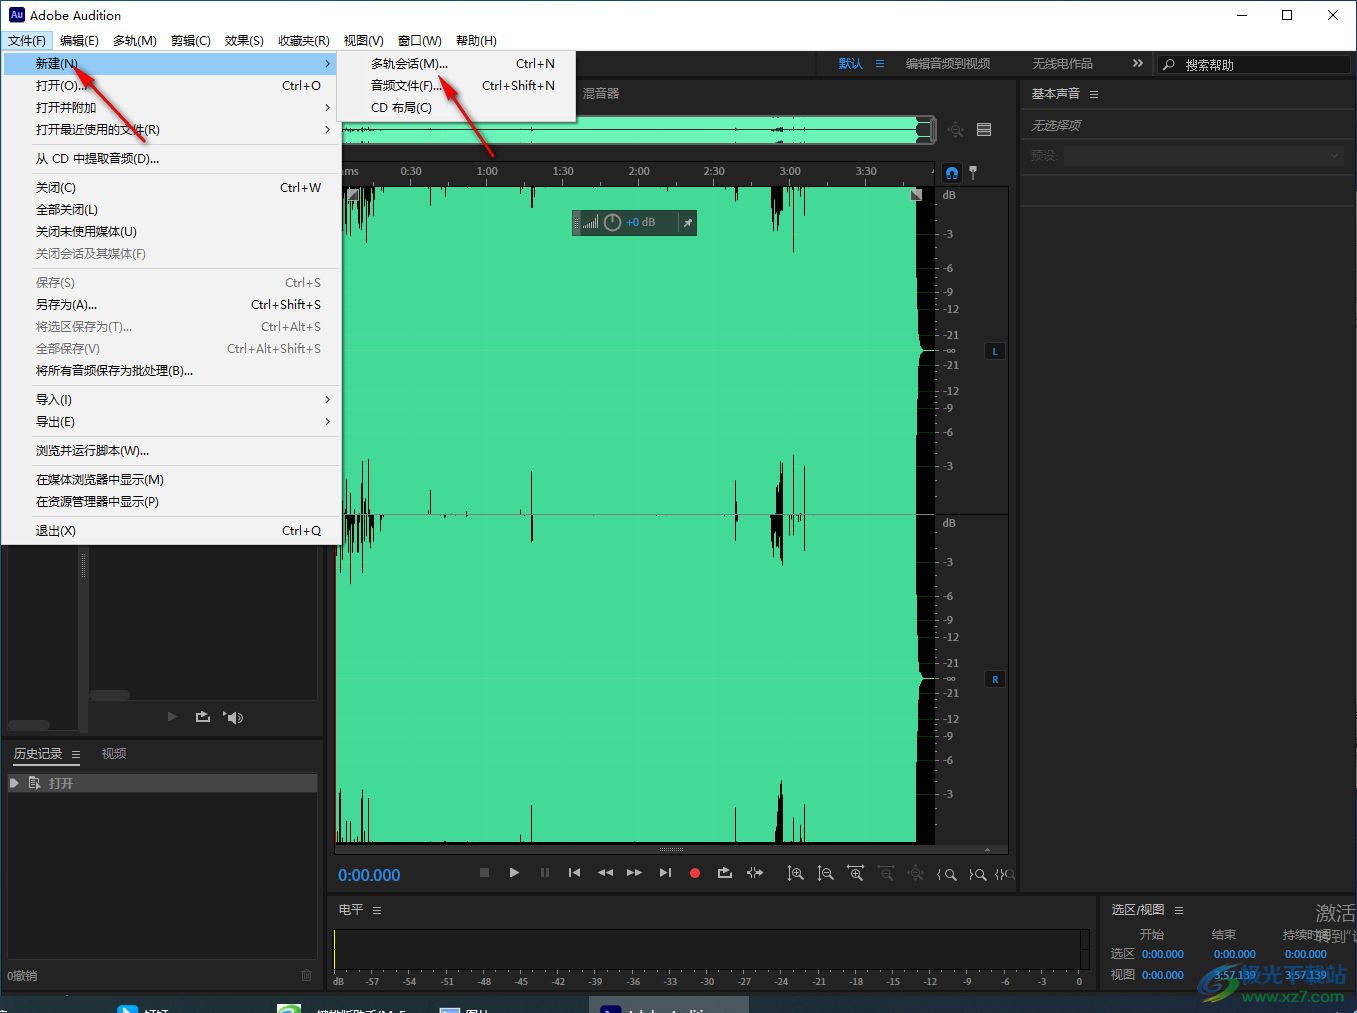1357x1013 pixels.
Task: Click Zoom In time icon
Action: 855,873
